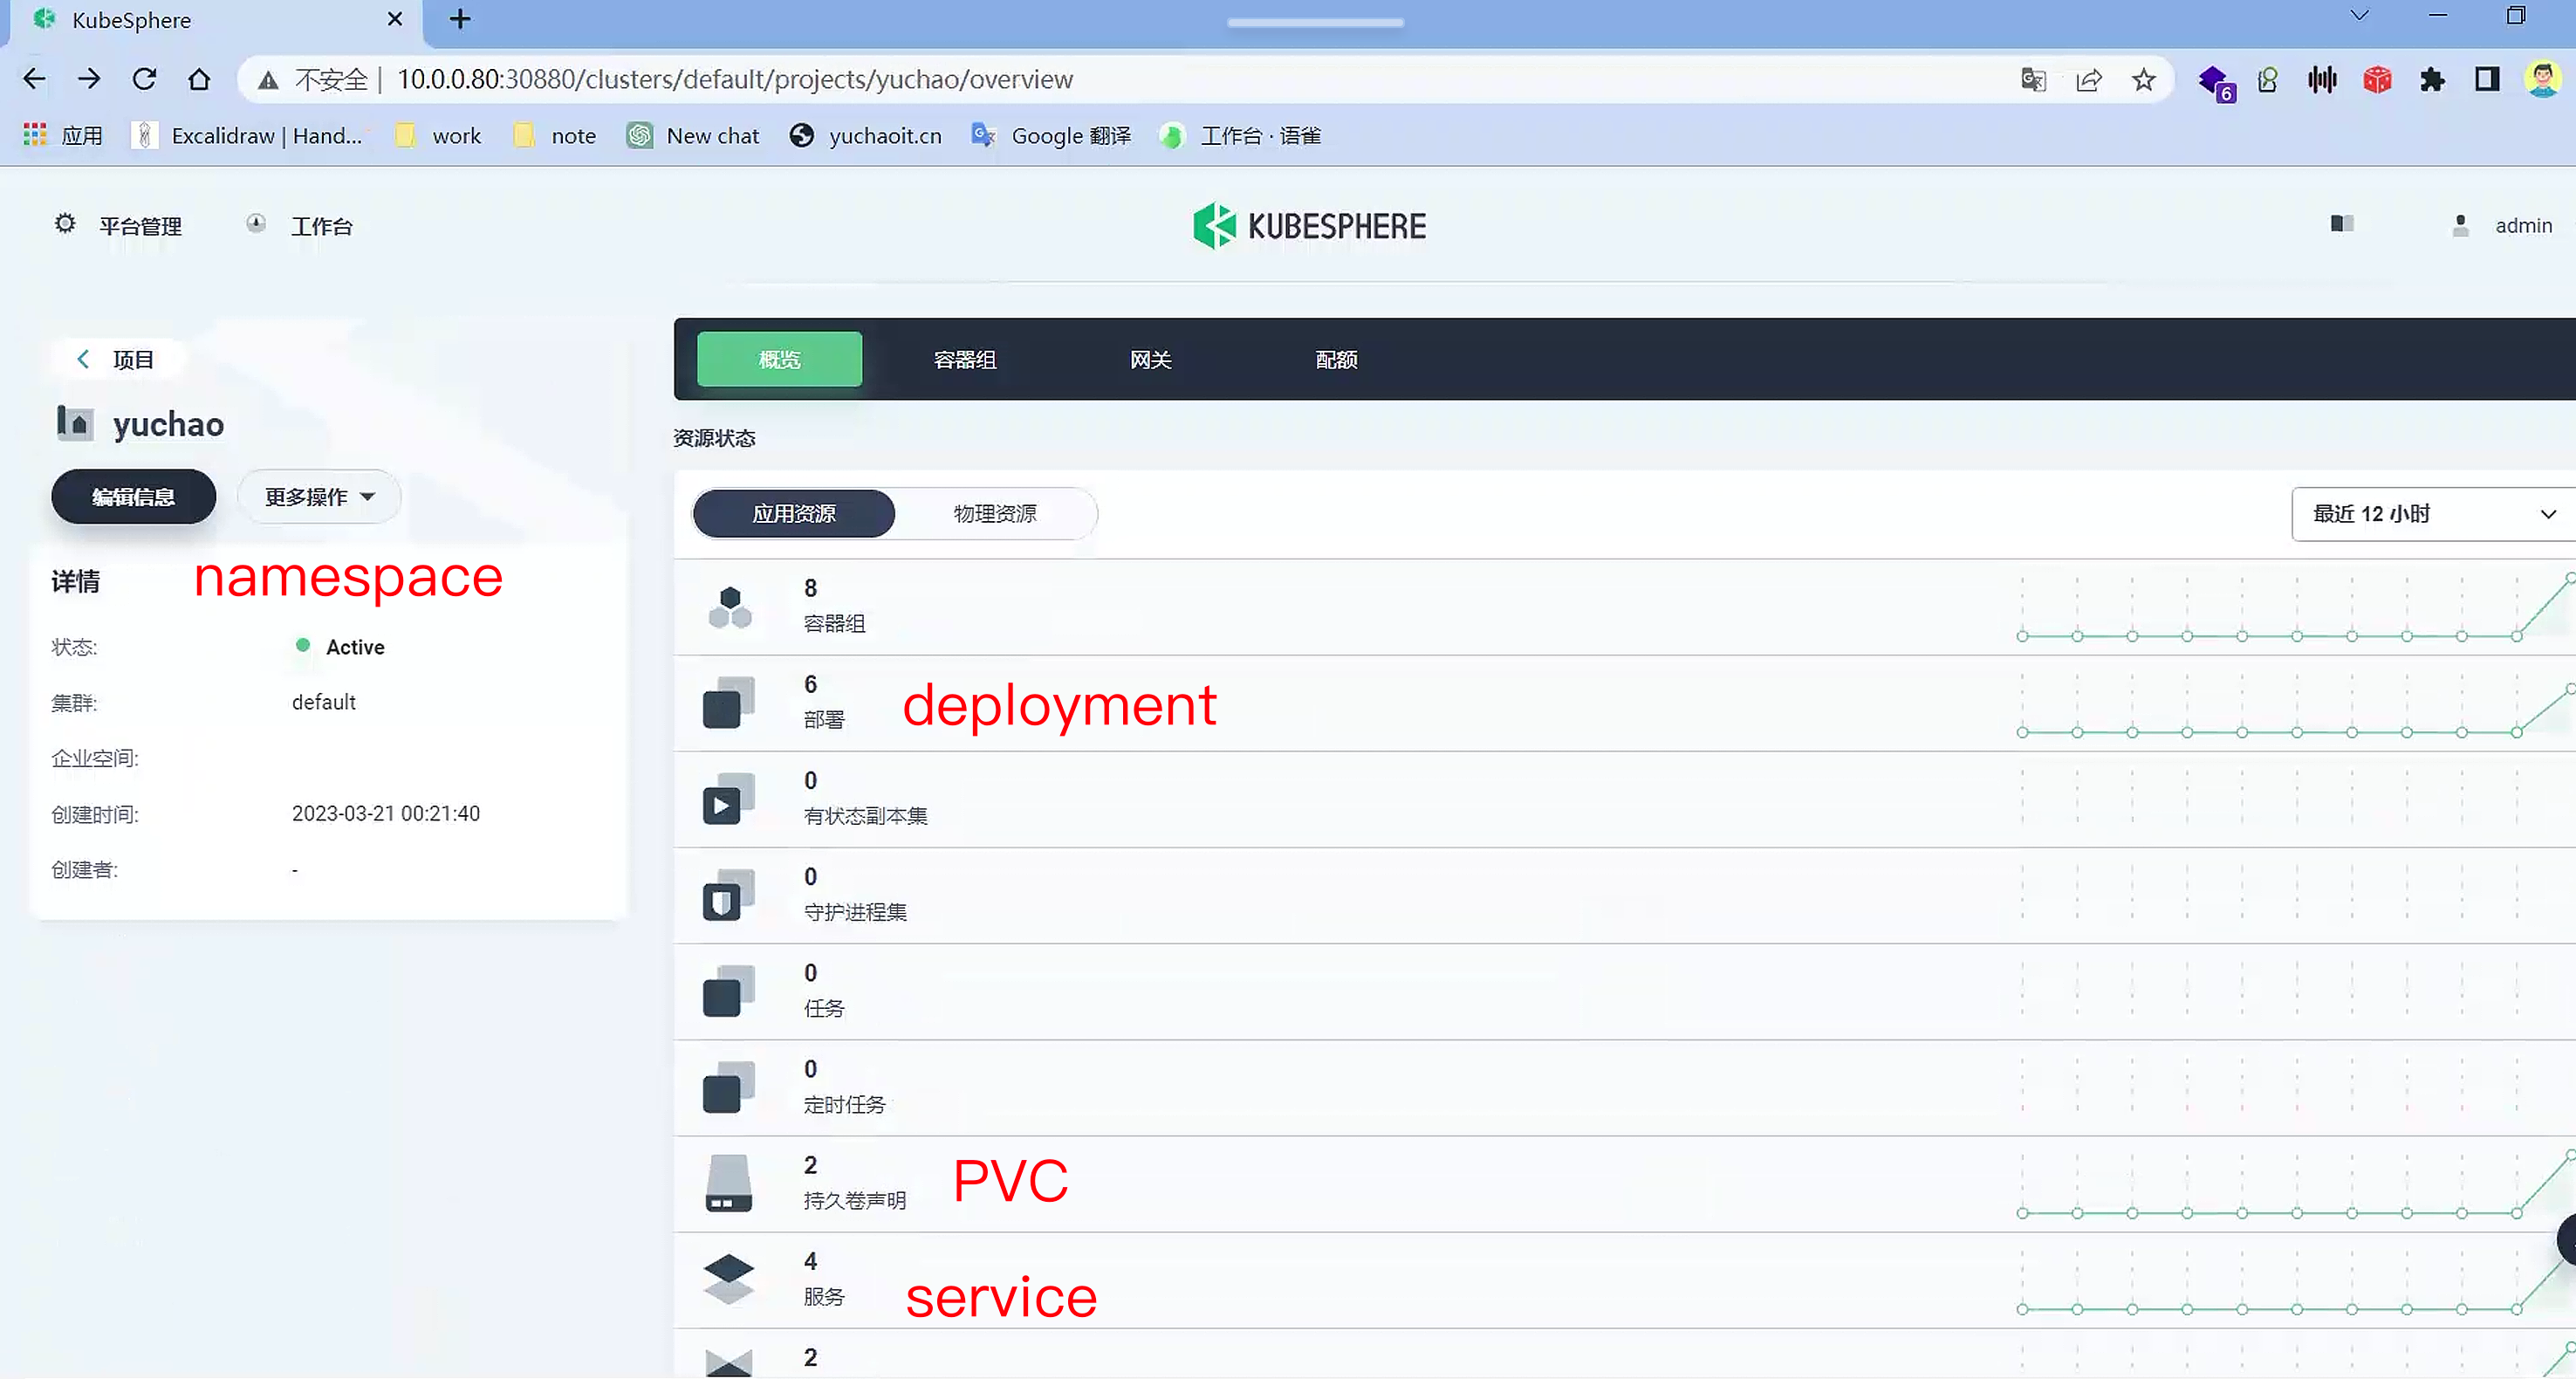
Task: Open the yuchaoit.cn bookmark
Action: 866,136
